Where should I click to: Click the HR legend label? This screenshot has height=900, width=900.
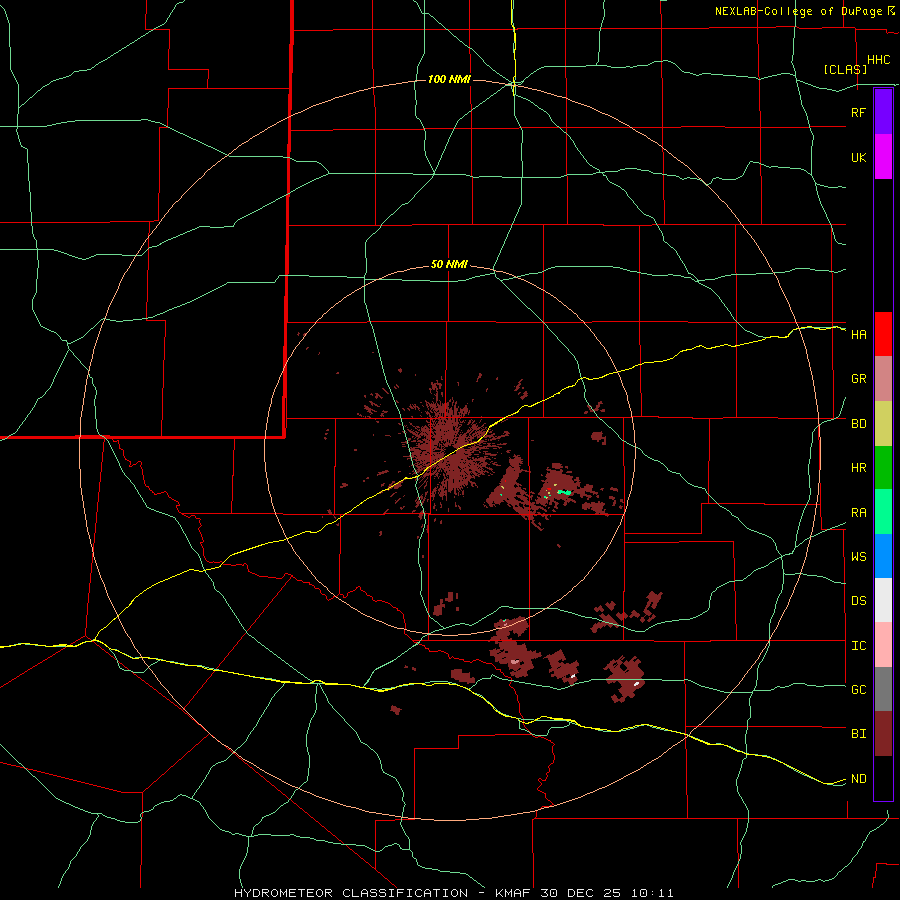pyautogui.click(x=858, y=468)
